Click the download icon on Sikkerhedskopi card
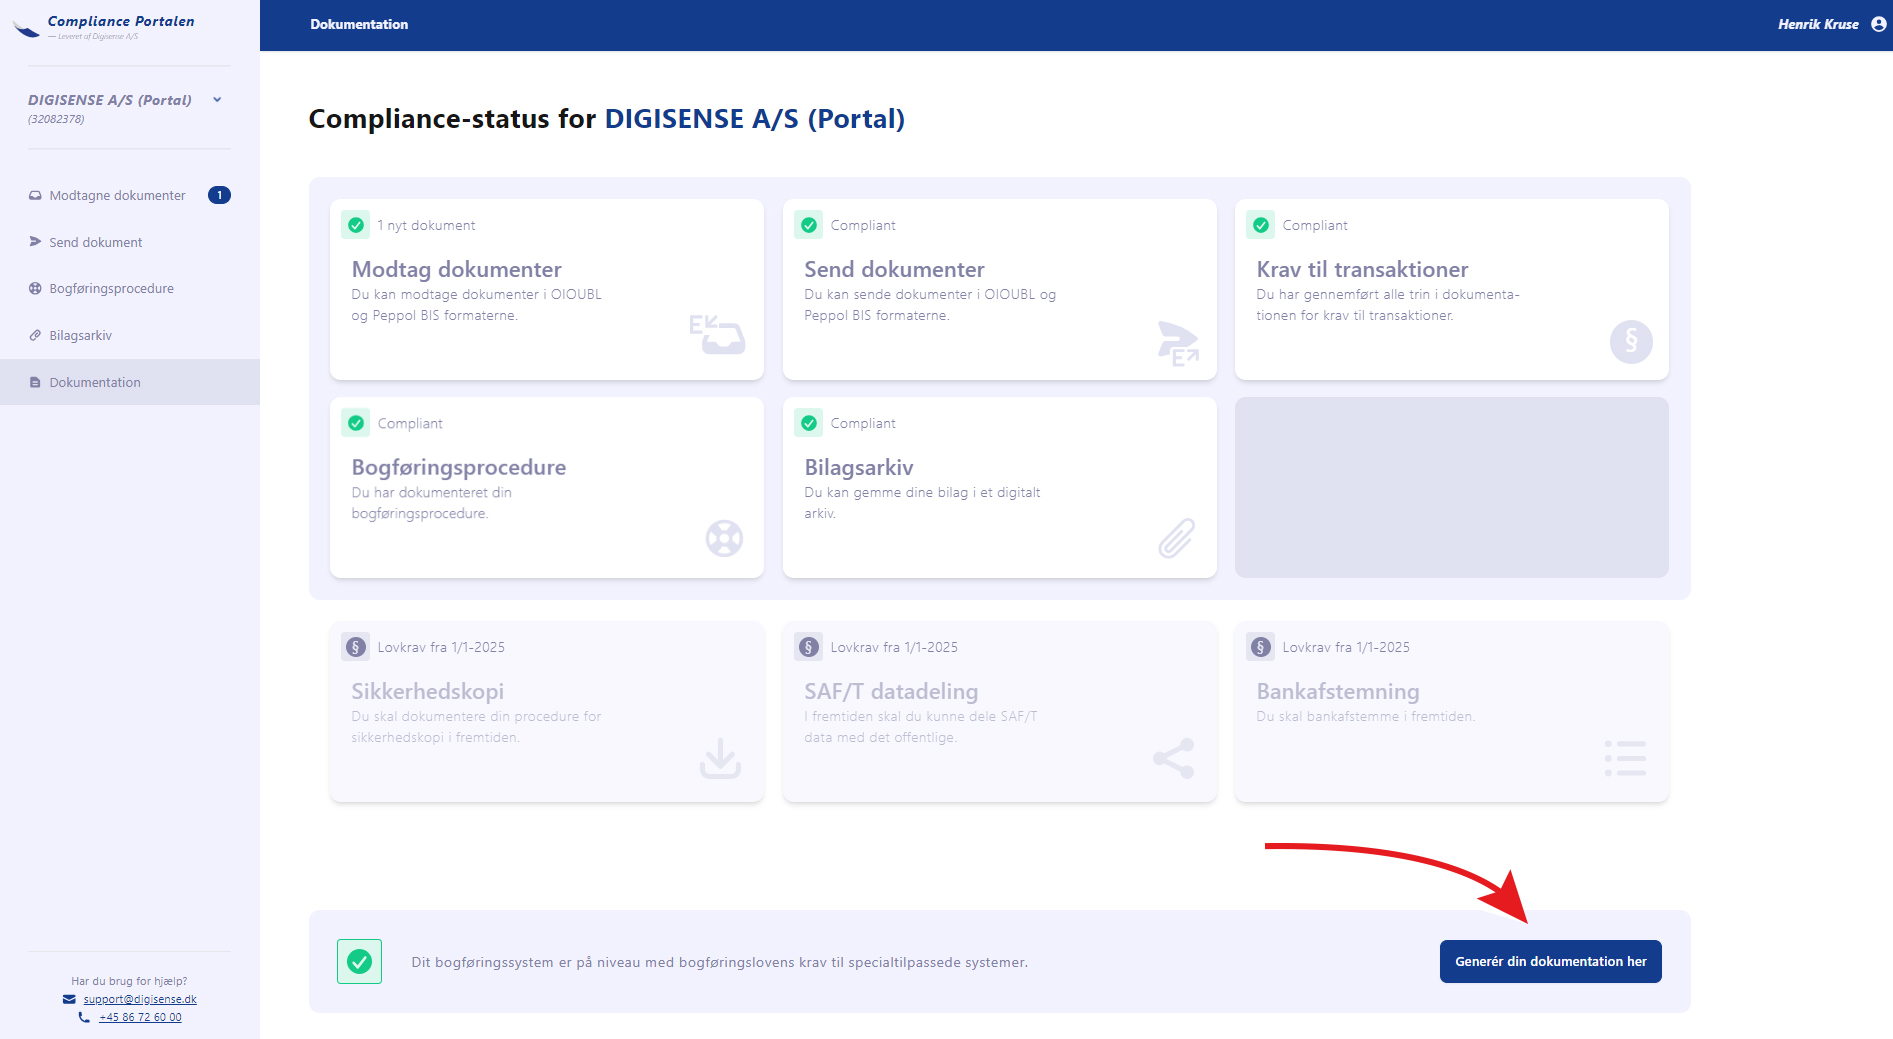This screenshot has width=1893, height=1039. [x=718, y=760]
